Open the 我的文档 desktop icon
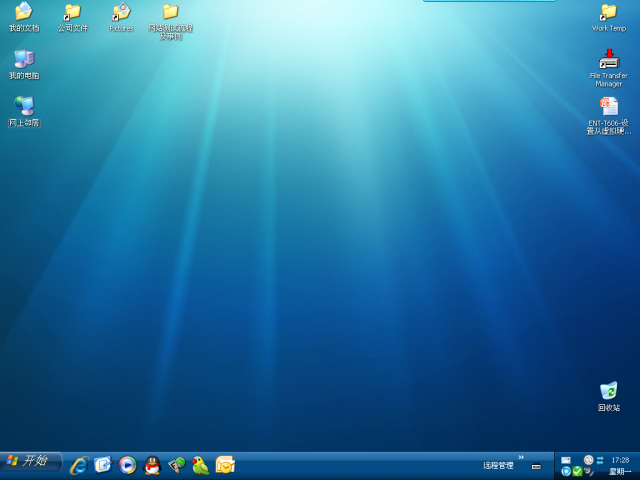 pyautogui.click(x=23, y=13)
